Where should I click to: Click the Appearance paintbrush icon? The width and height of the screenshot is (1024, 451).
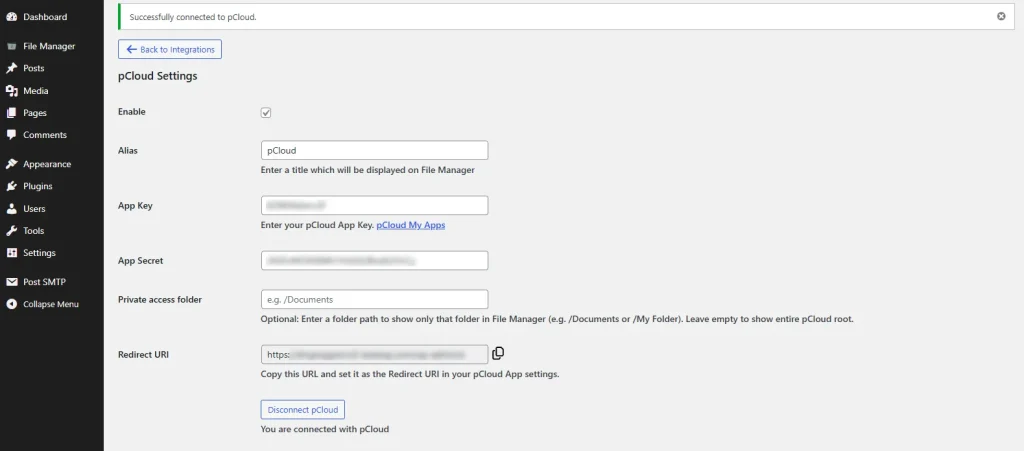click(x=11, y=164)
